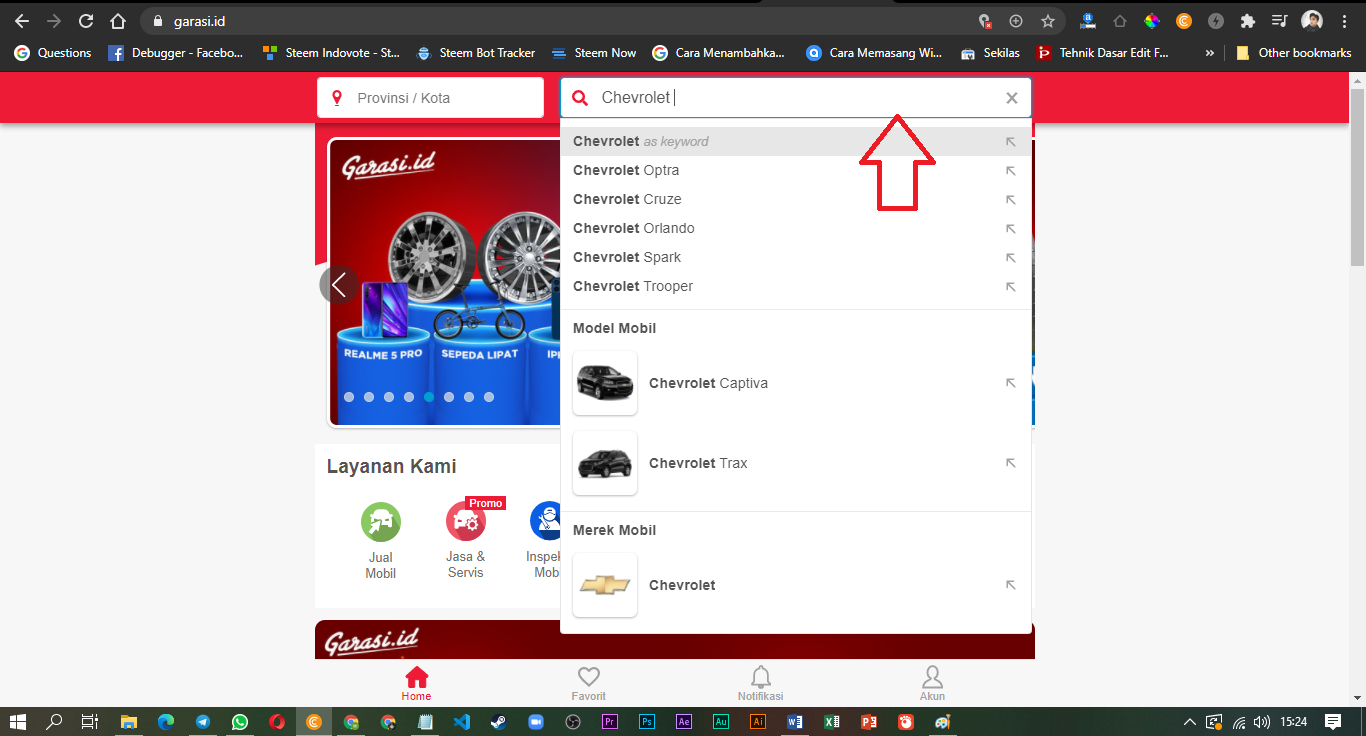1366x736 pixels.
Task: Choose the Chevrolet Orlando suggestion
Action: (795, 228)
